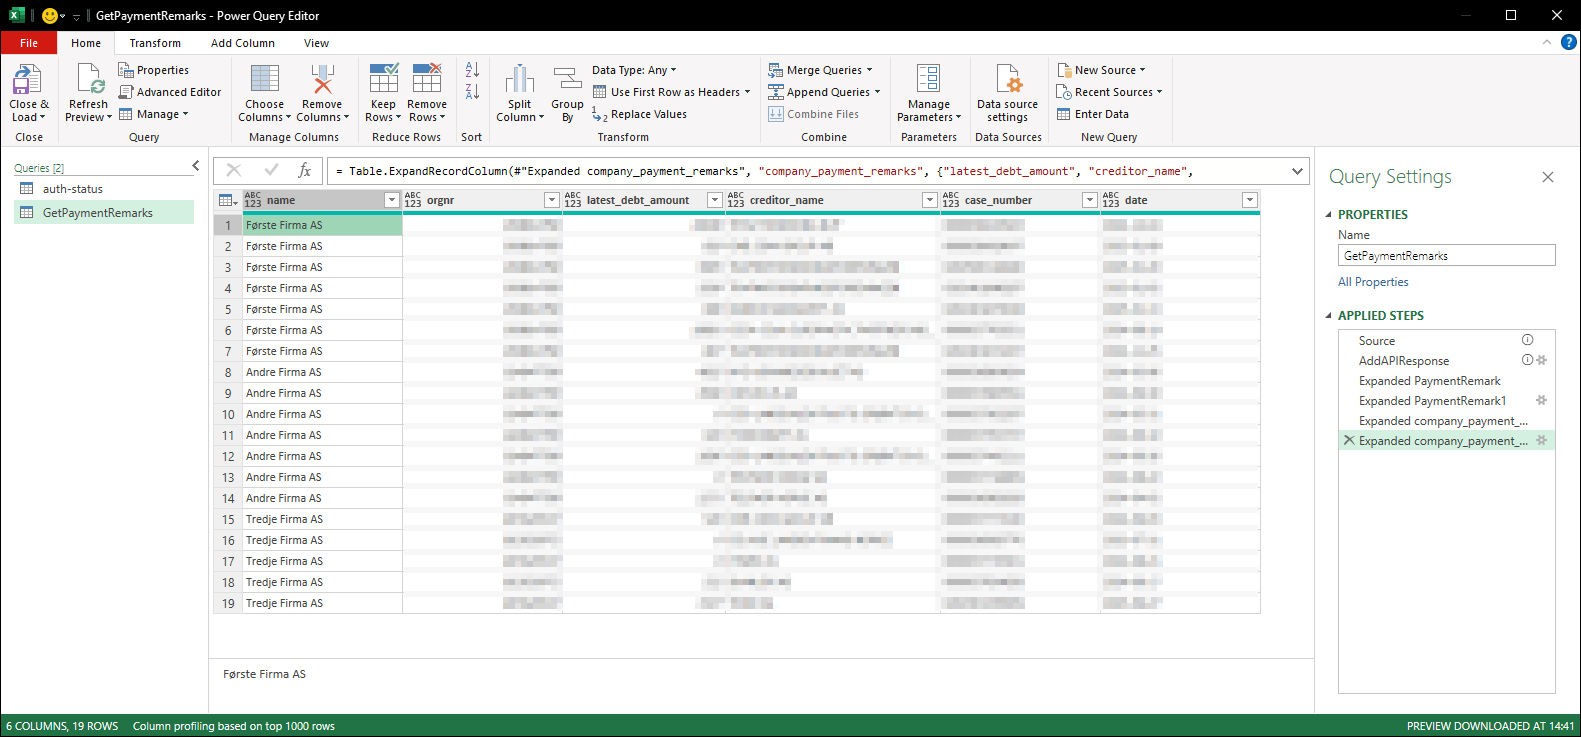Select the Expanded PaymentRemark step
The height and width of the screenshot is (737, 1581).
point(1446,380)
